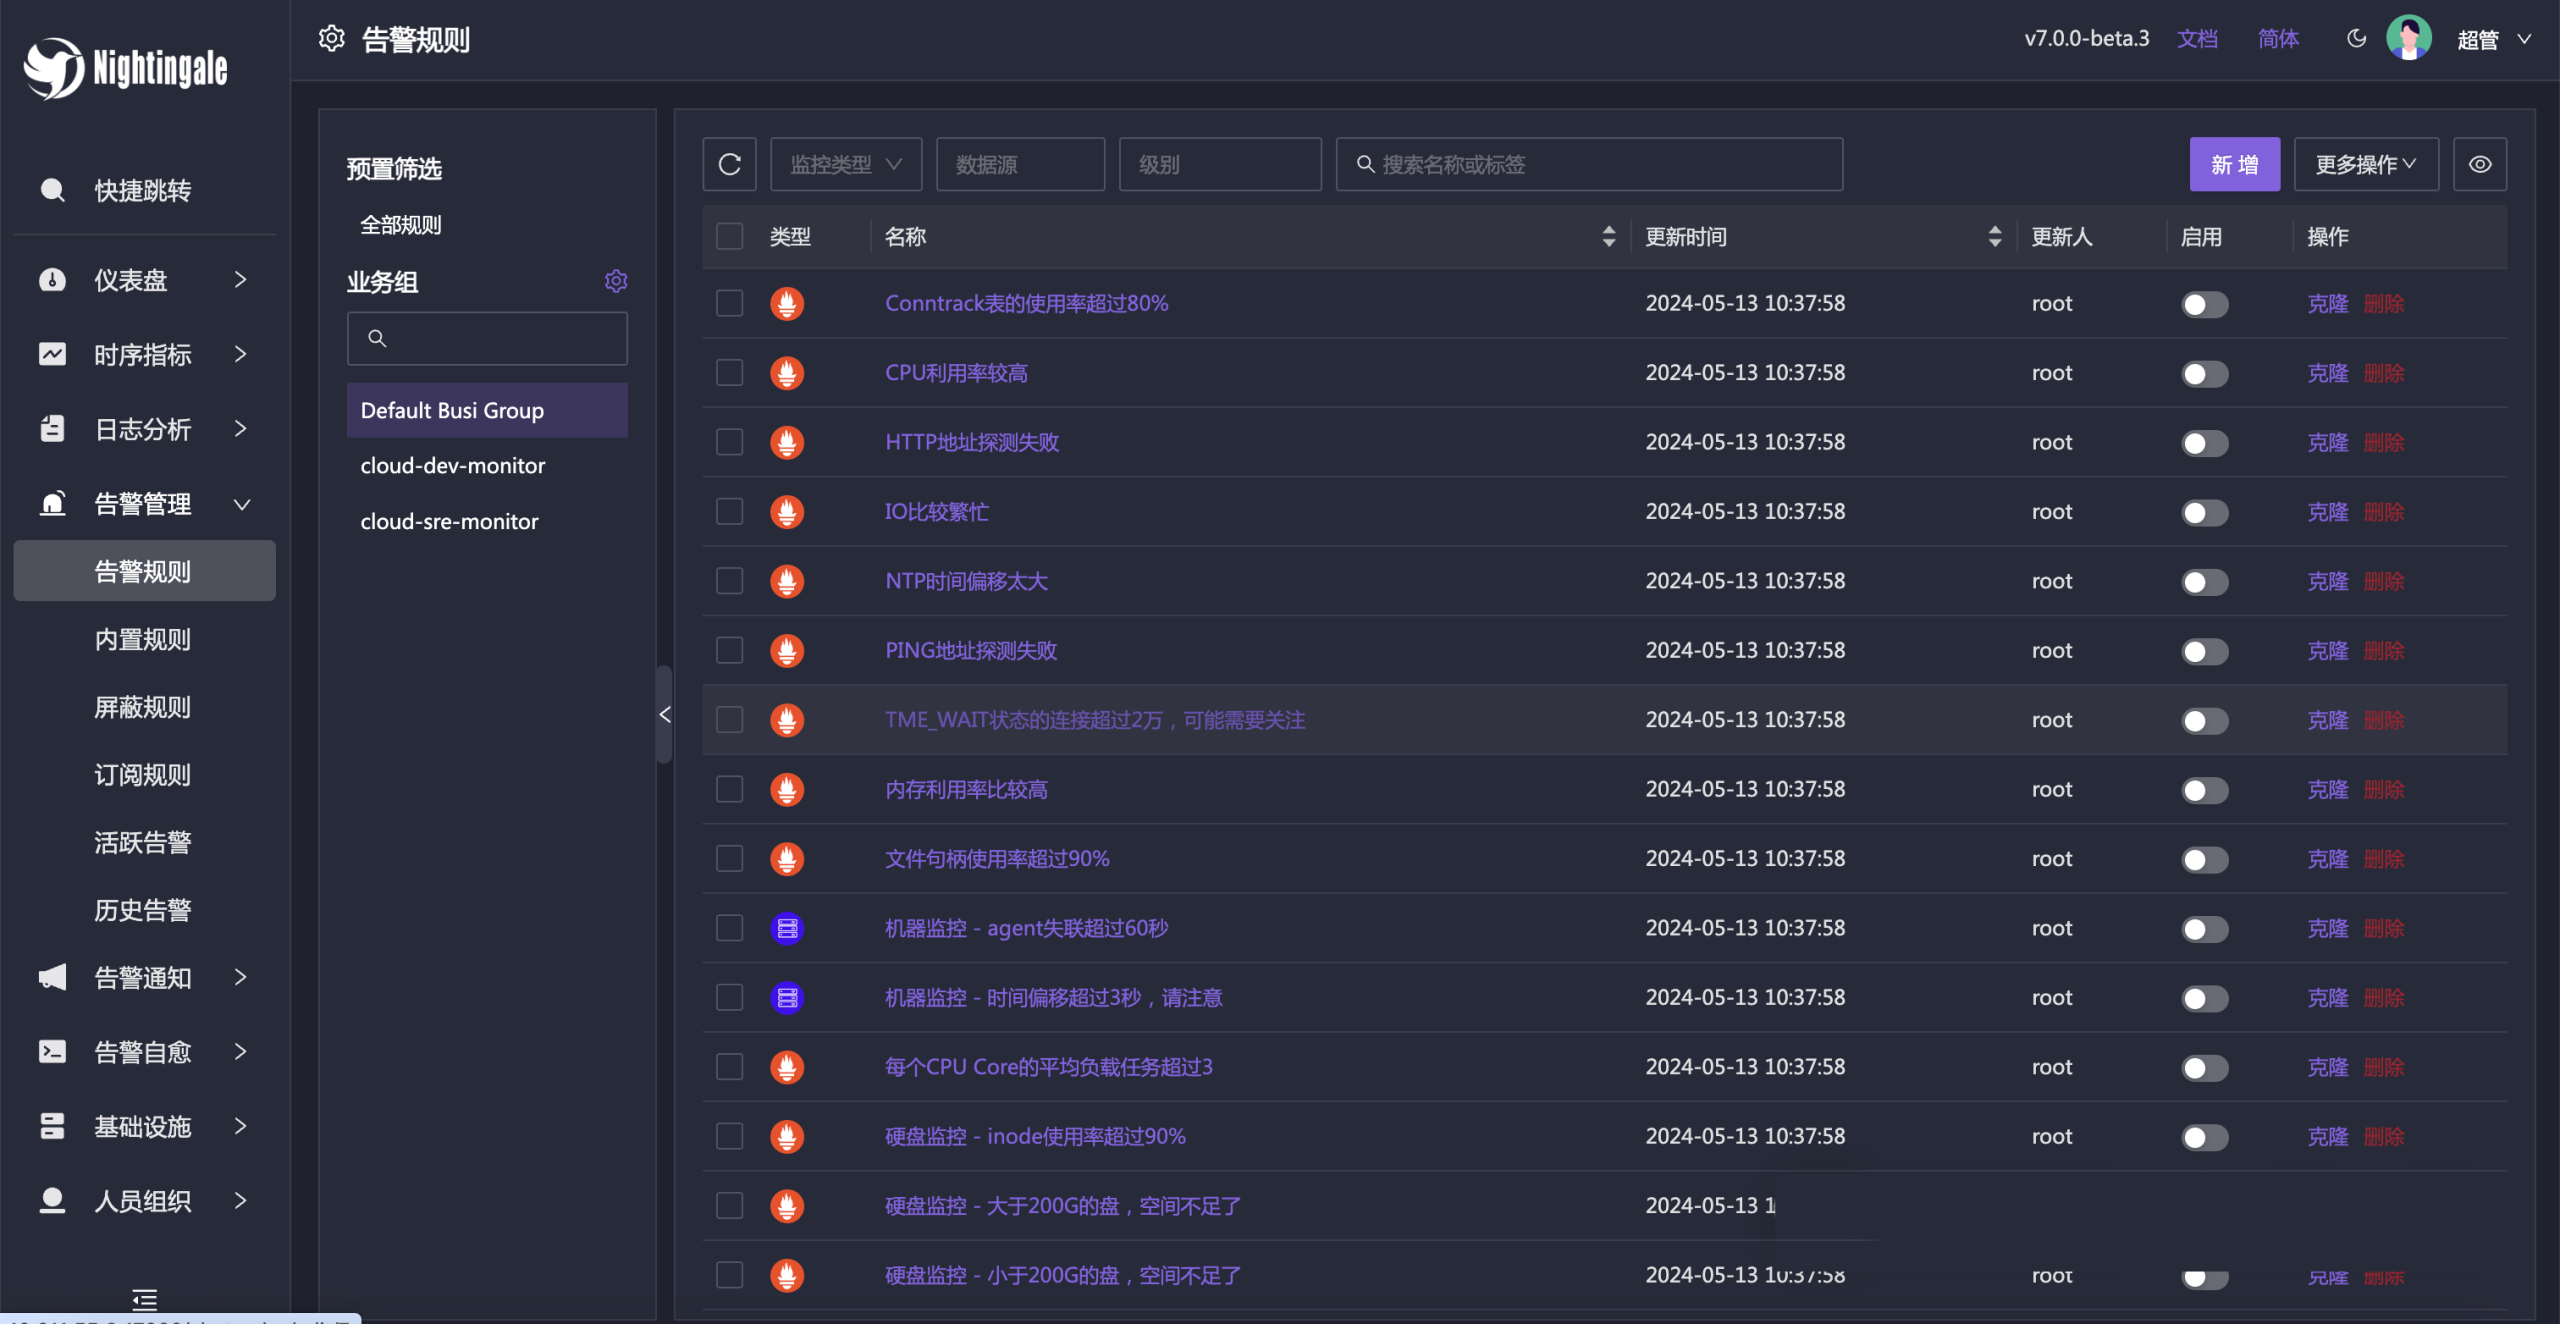Open the 监控类型 dropdown
The height and width of the screenshot is (1324, 2560).
(845, 164)
